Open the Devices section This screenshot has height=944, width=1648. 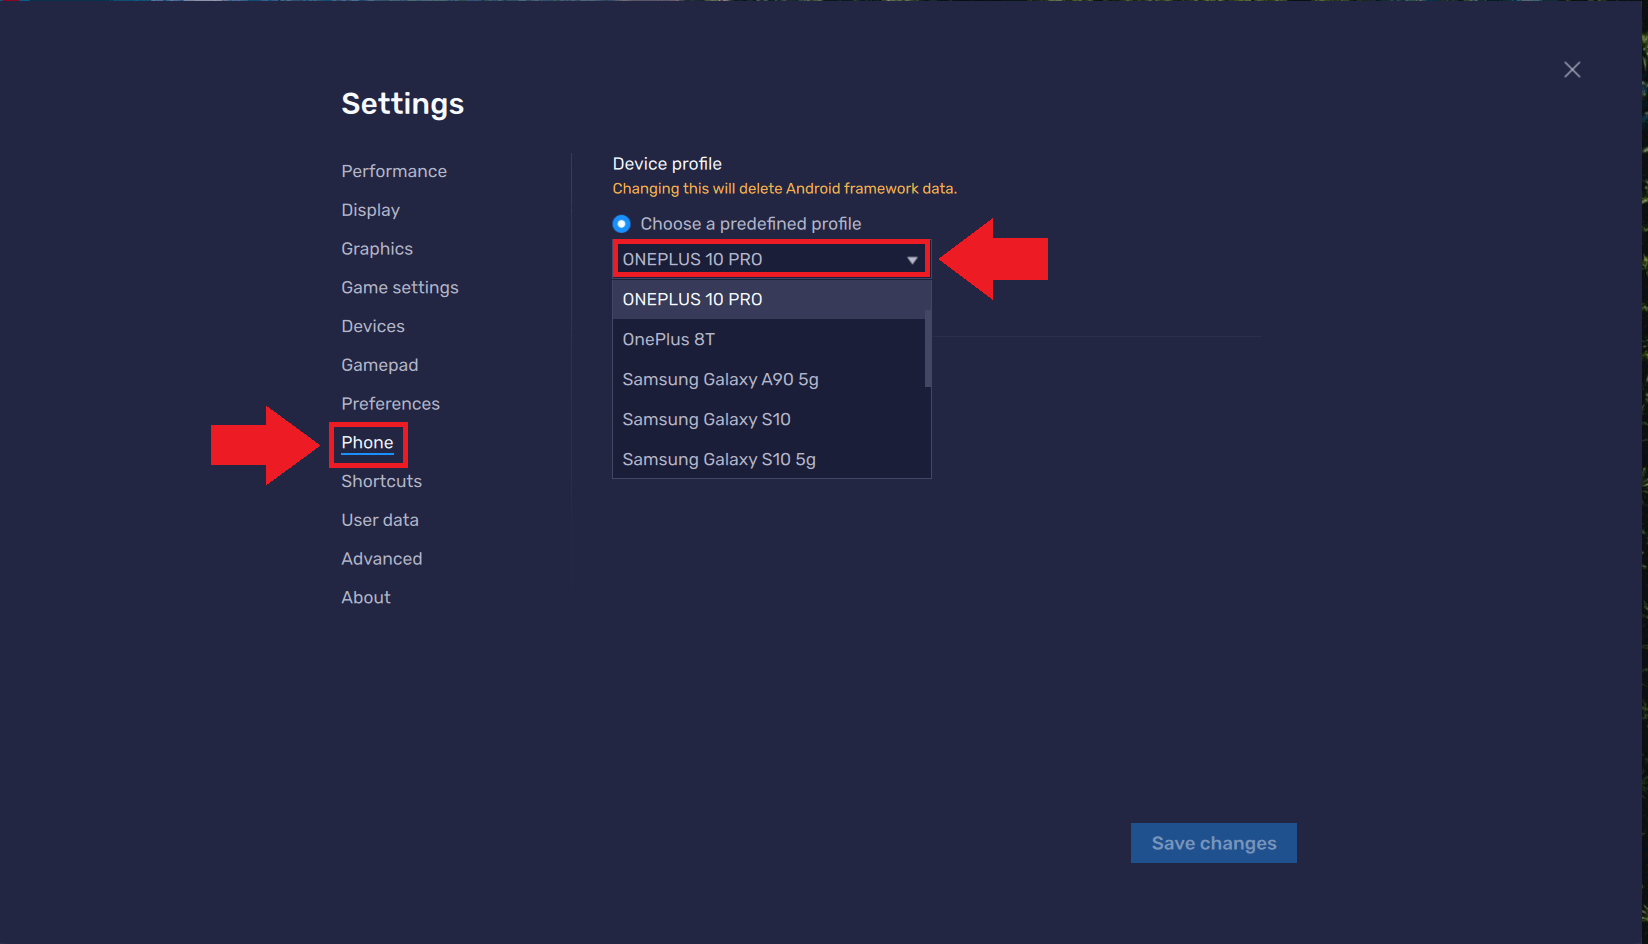373,326
